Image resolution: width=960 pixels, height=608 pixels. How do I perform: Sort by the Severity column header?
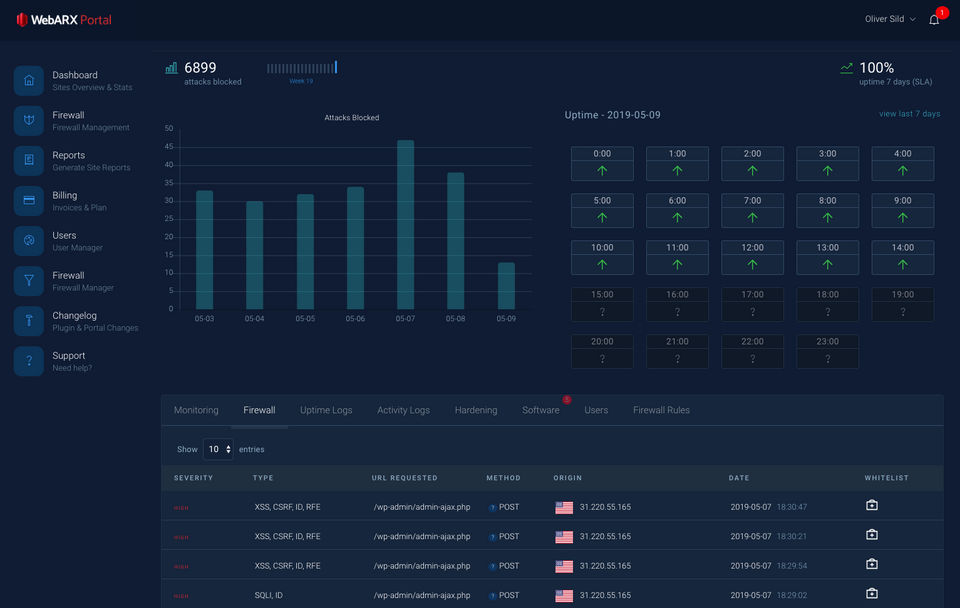193,478
